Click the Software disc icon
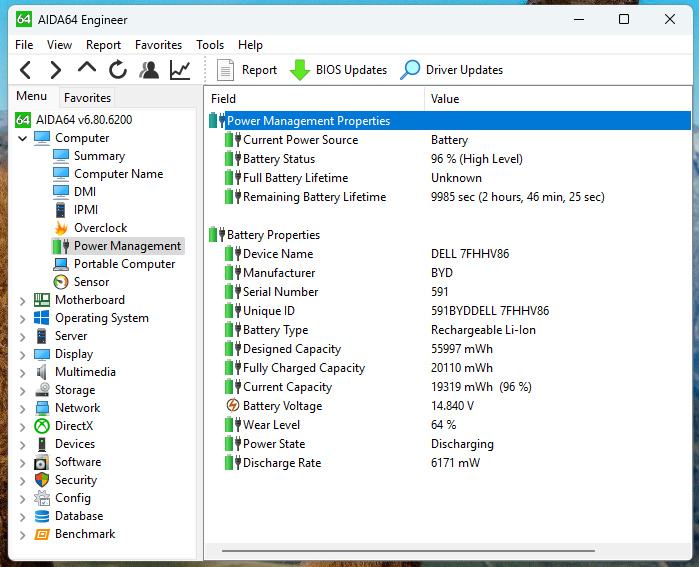This screenshot has width=699, height=567. (x=42, y=462)
